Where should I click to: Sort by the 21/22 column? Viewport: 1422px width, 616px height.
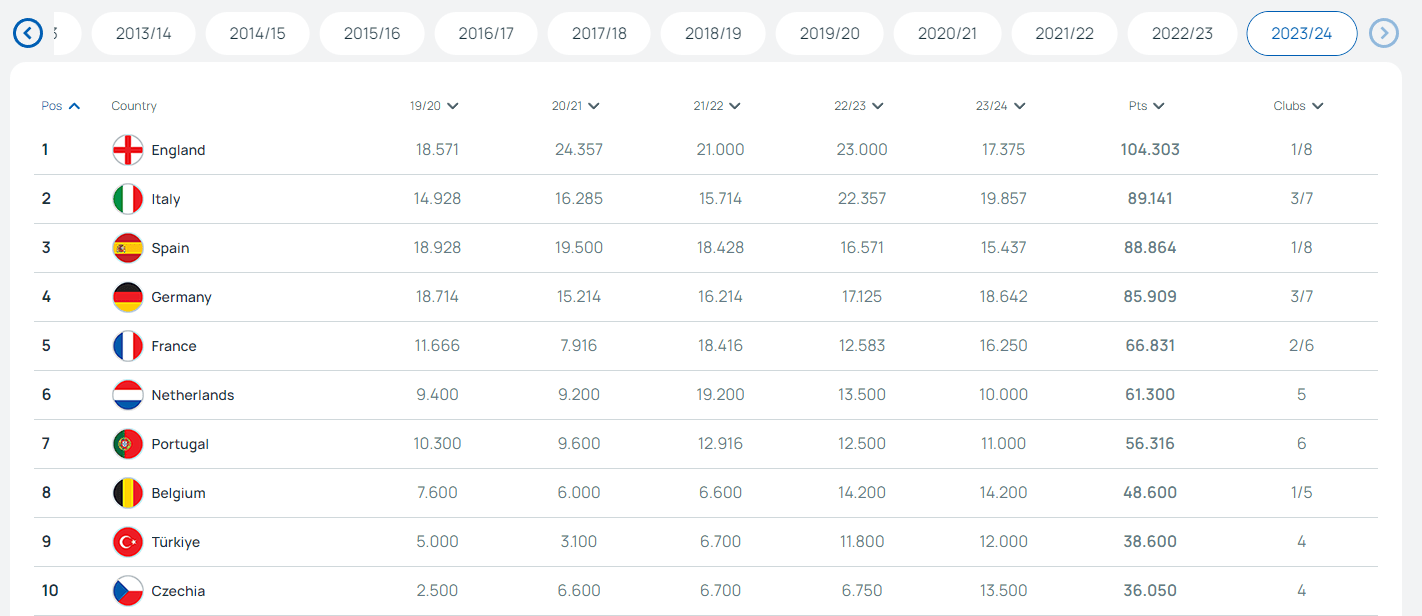[717, 106]
